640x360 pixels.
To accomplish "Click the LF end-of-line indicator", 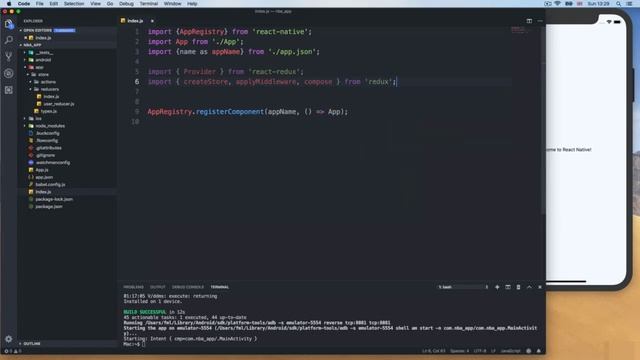I will [493, 351].
